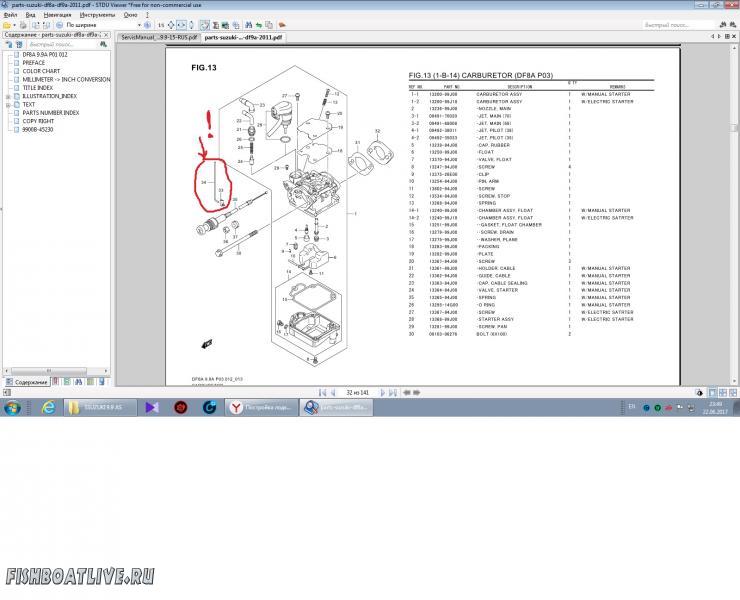Expand the ILLUSTRATION_INDEX tree node
This screenshot has width=740, height=600.
pos(8,96)
